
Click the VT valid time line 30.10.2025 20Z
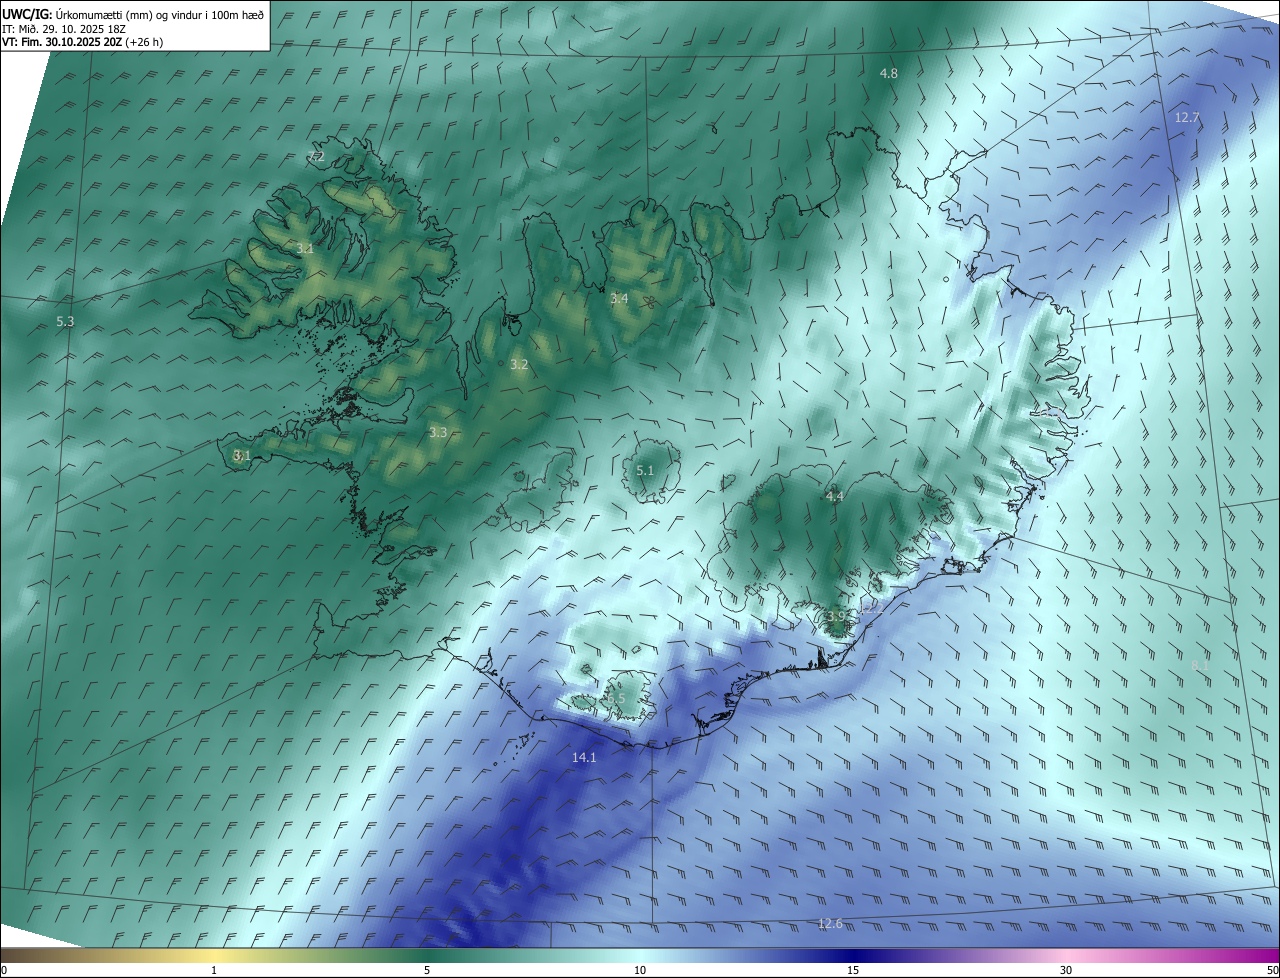pos(82,42)
